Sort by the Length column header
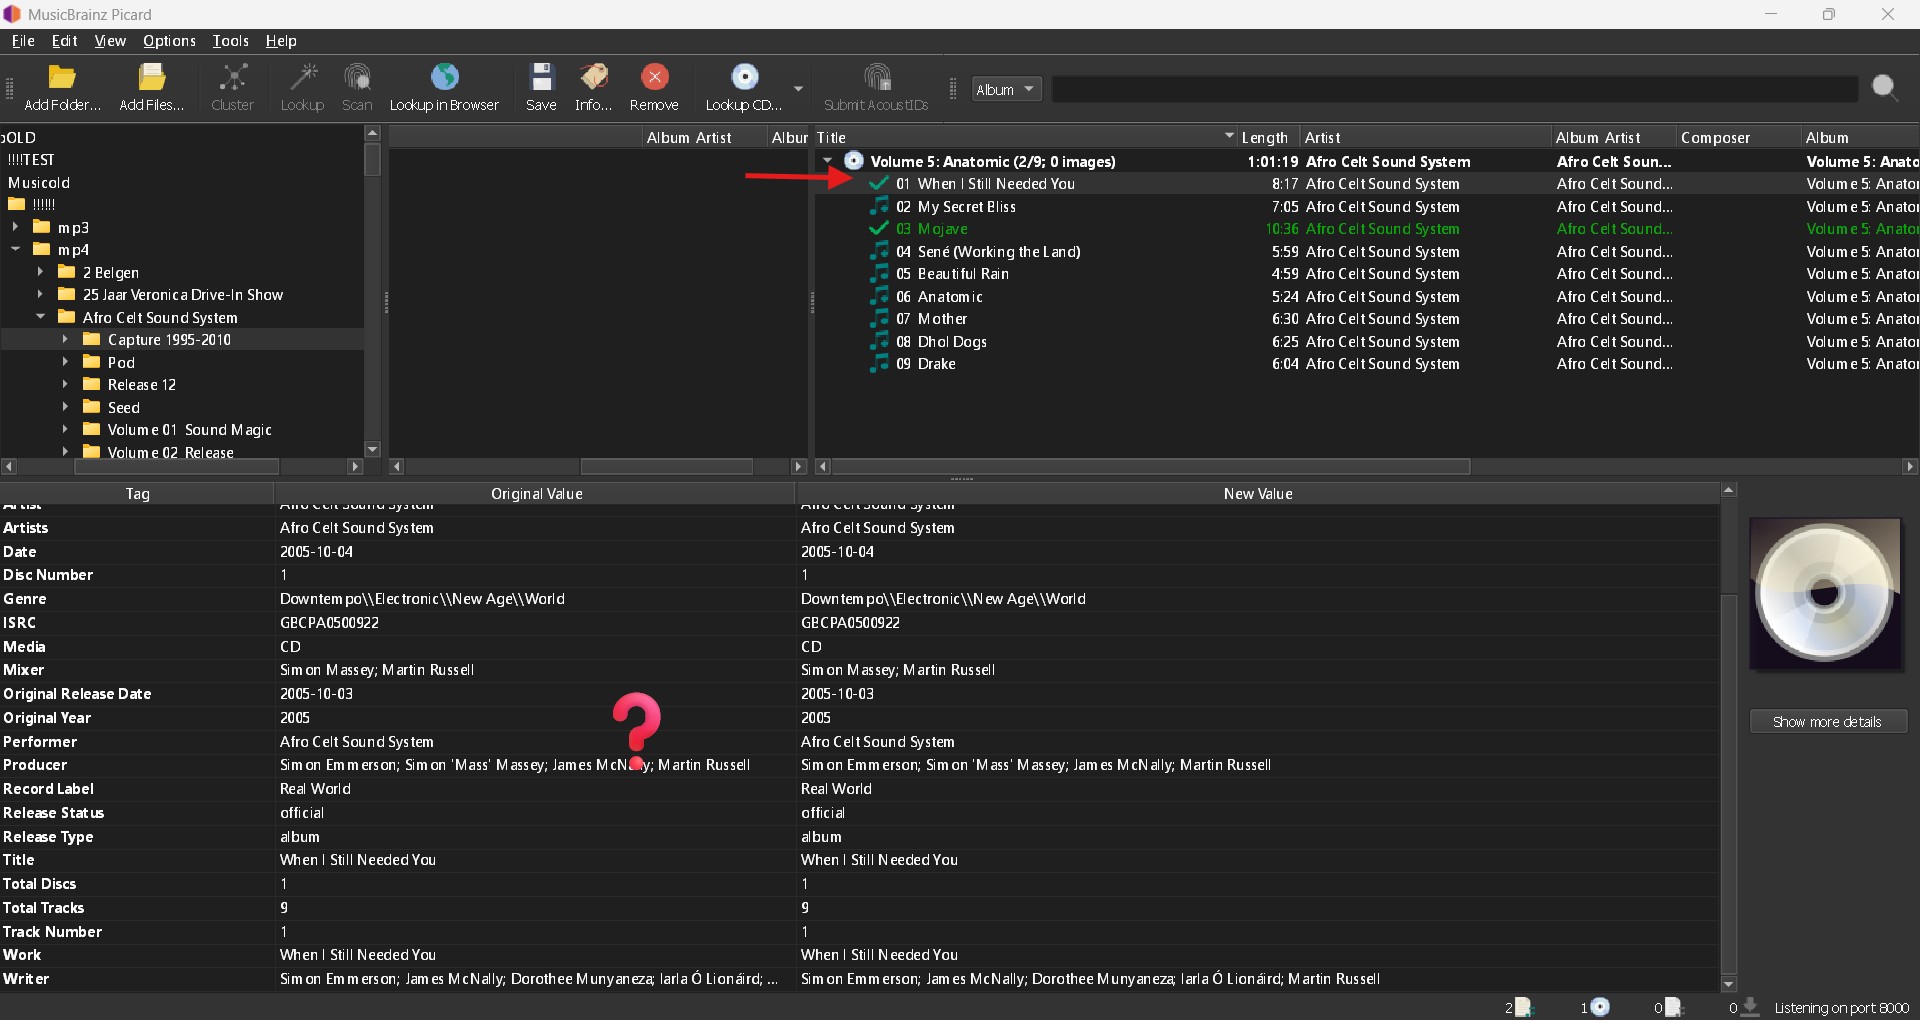1920x1020 pixels. click(1268, 137)
